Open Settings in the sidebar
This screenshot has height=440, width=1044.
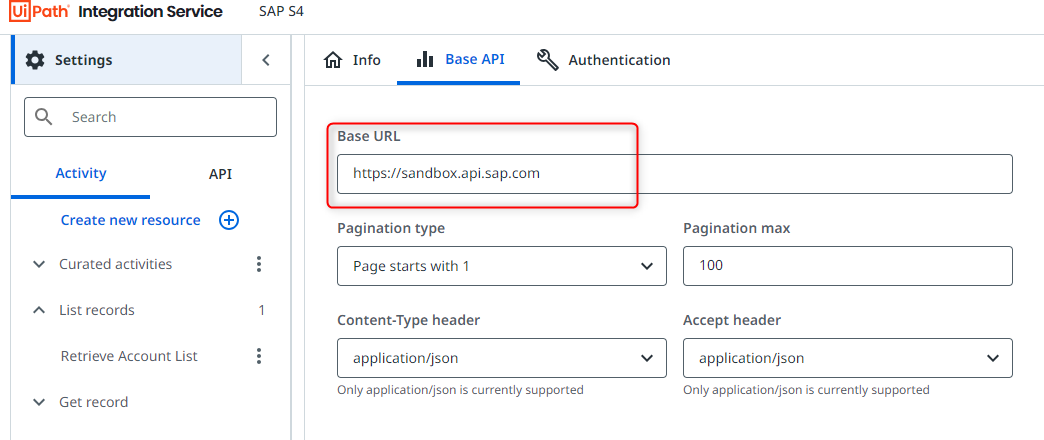[127, 60]
